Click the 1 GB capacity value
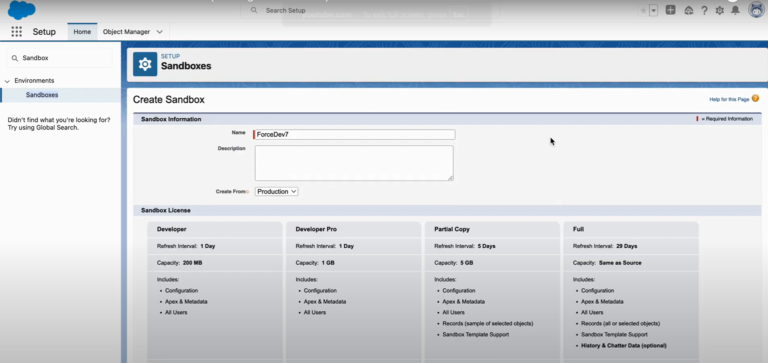The width and height of the screenshot is (768, 363). 328,263
